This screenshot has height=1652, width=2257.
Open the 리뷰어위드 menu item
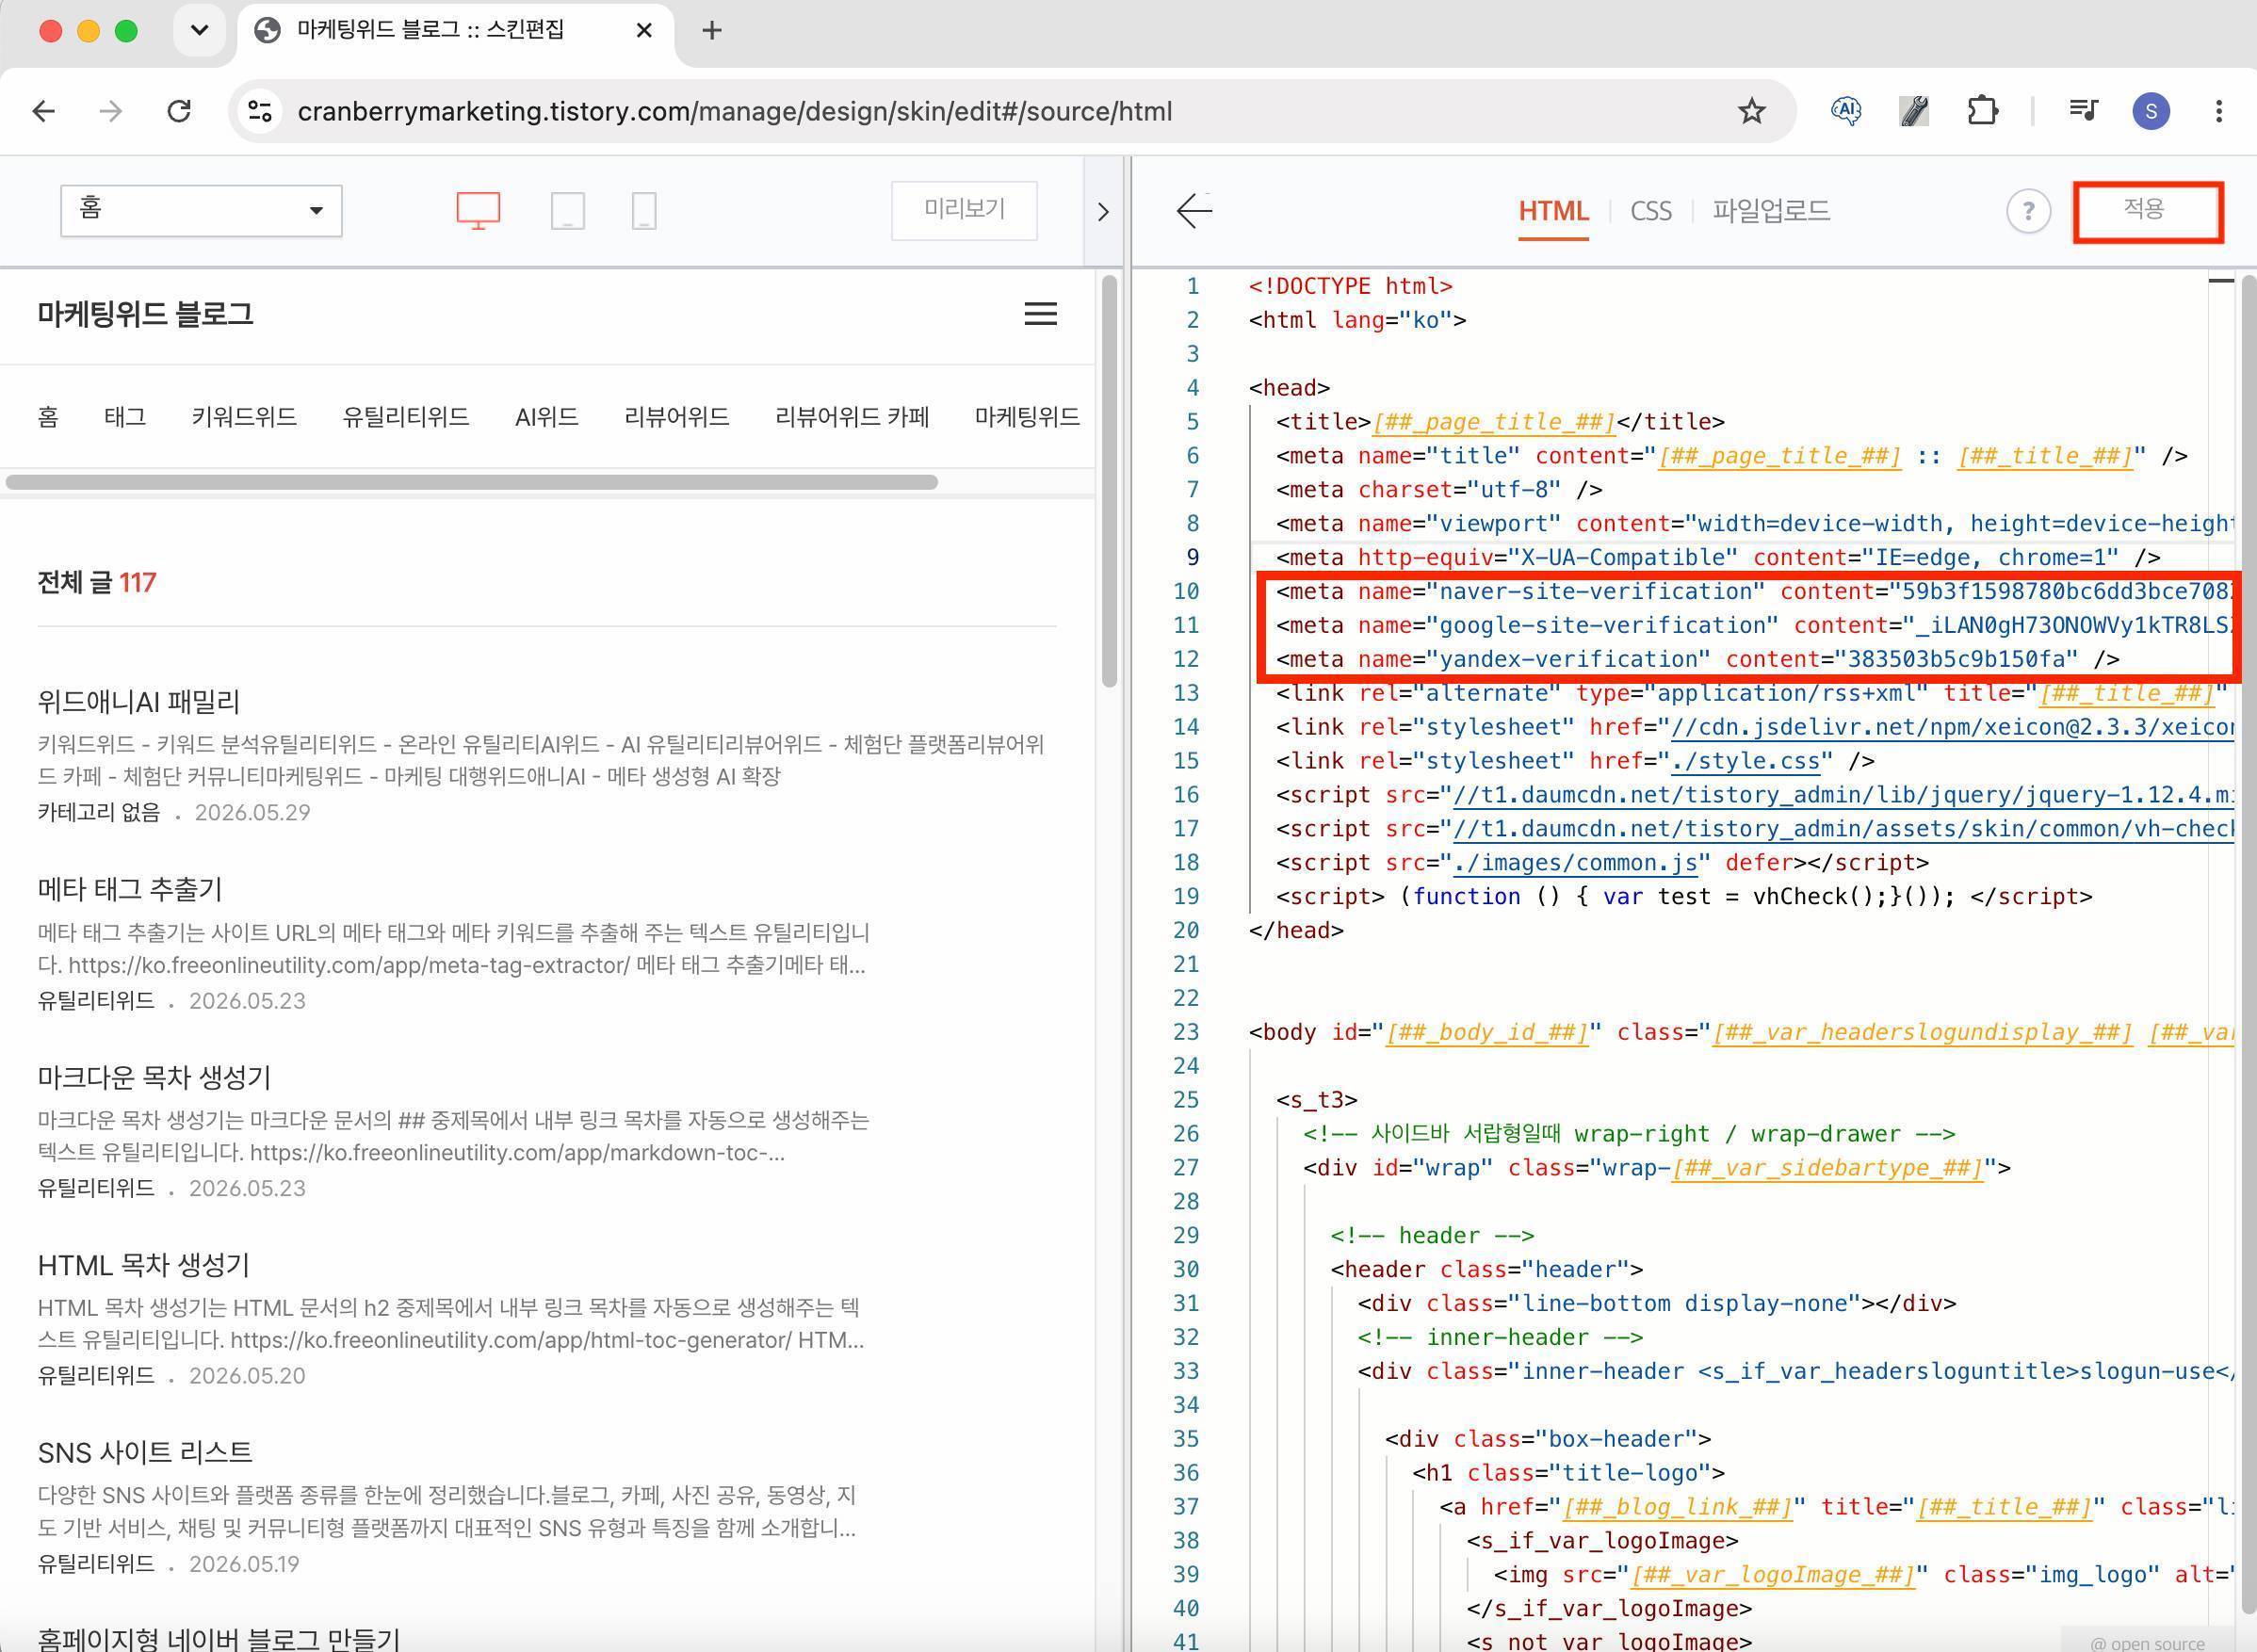676,416
